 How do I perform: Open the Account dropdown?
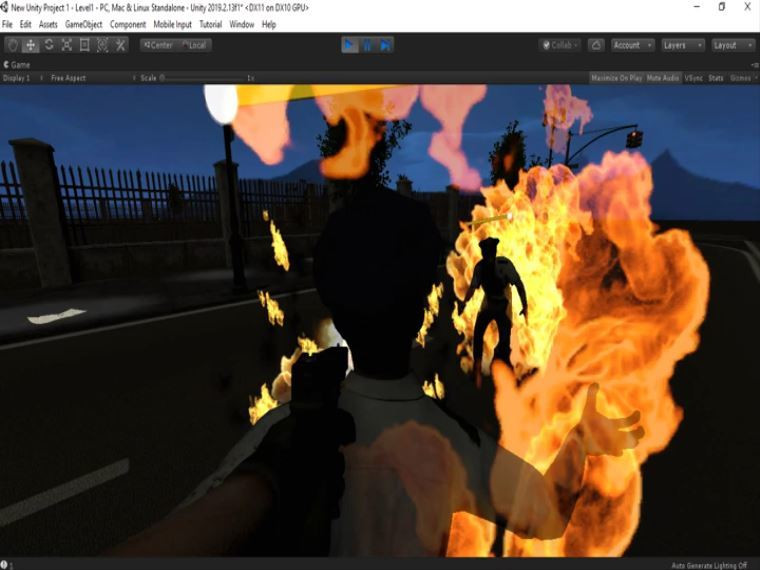pyautogui.click(x=633, y=45)
